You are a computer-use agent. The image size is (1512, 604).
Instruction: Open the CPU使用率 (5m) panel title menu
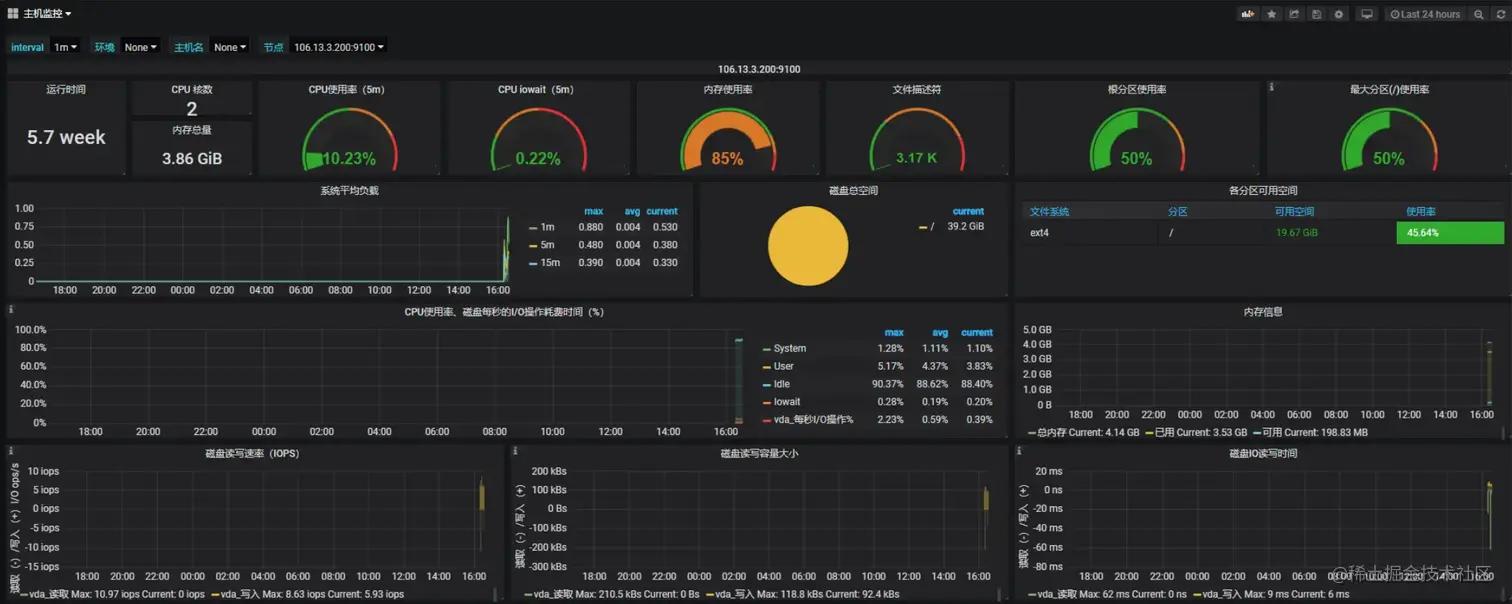pos(346,89)
